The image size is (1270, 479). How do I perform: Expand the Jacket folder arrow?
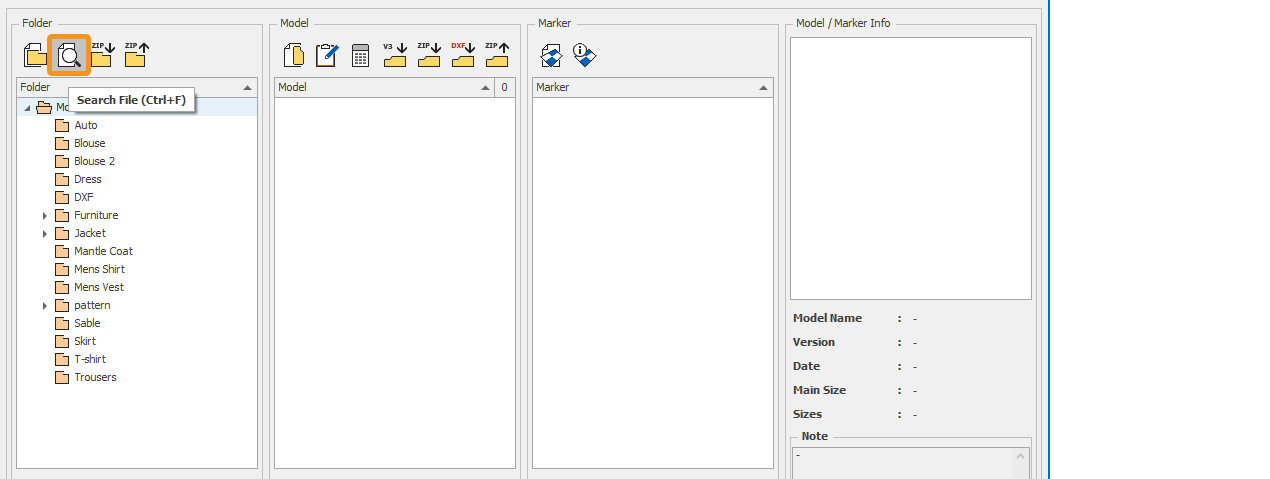(x=45, y=233)
